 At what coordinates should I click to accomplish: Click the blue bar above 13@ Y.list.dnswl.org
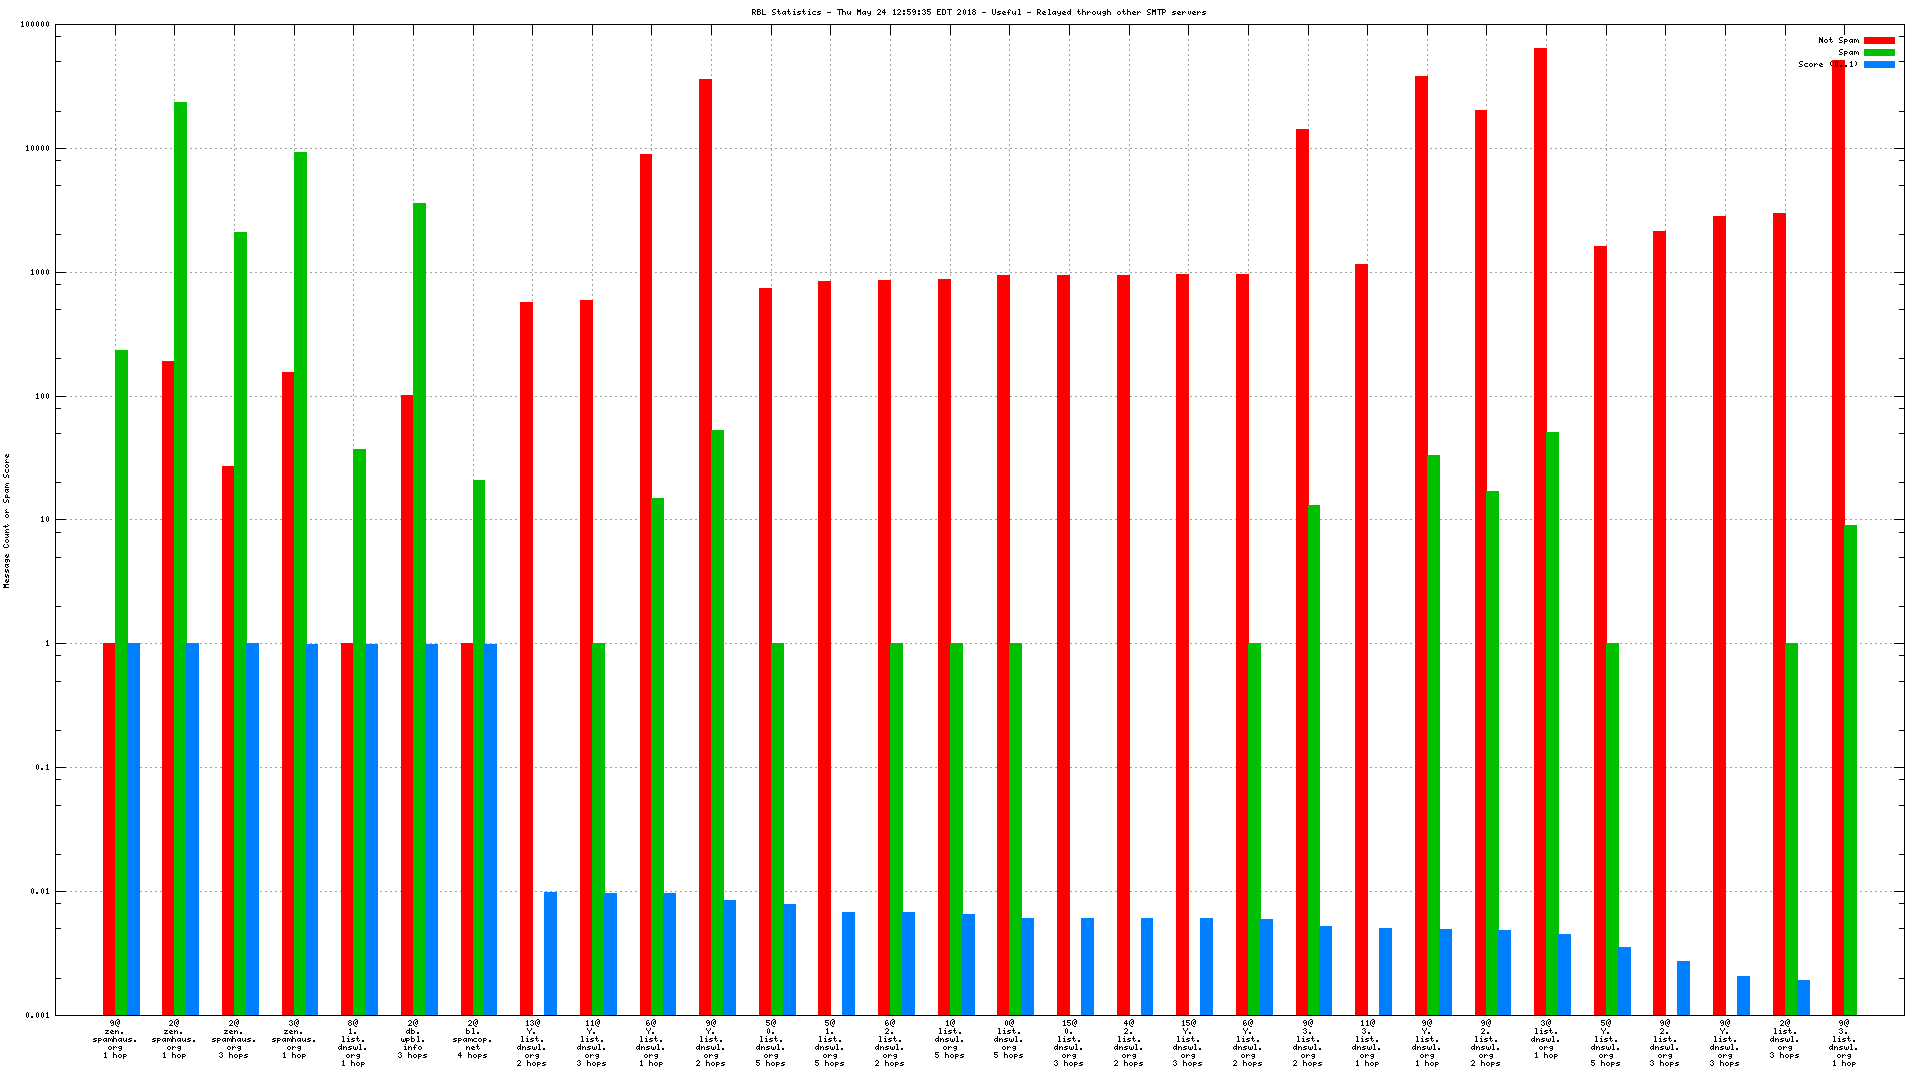(x=550, y=952)
